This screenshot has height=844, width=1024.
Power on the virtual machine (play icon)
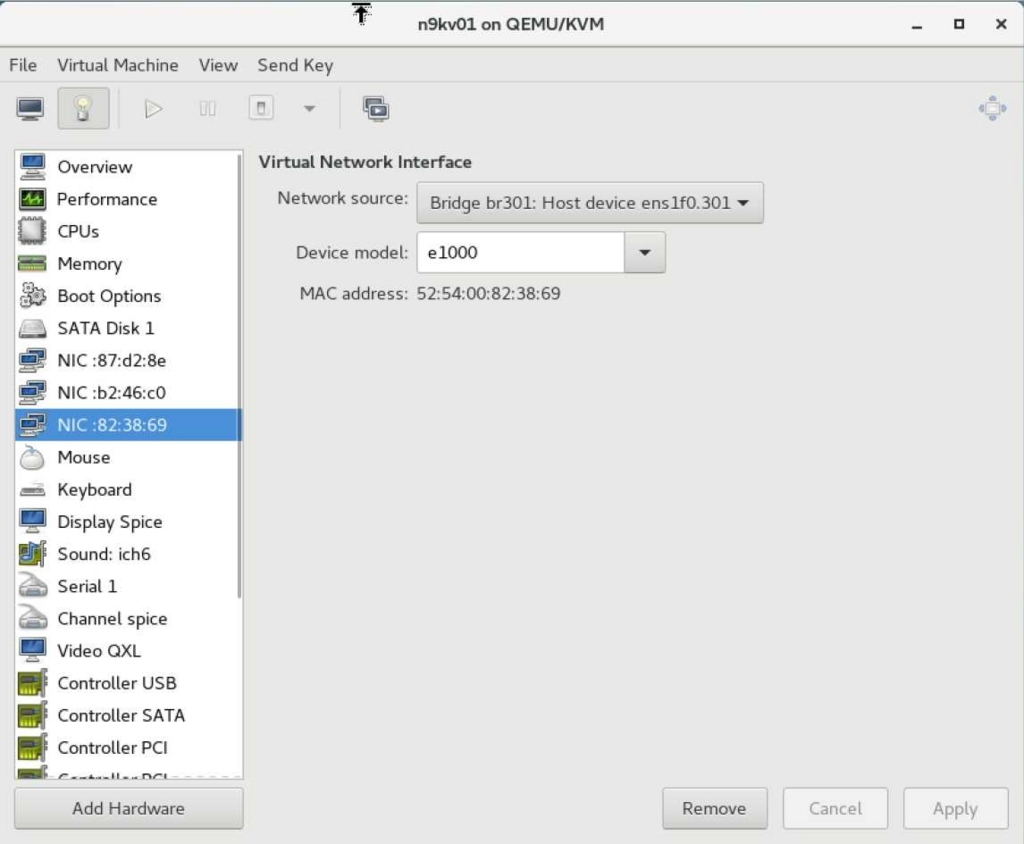(153, 108)
